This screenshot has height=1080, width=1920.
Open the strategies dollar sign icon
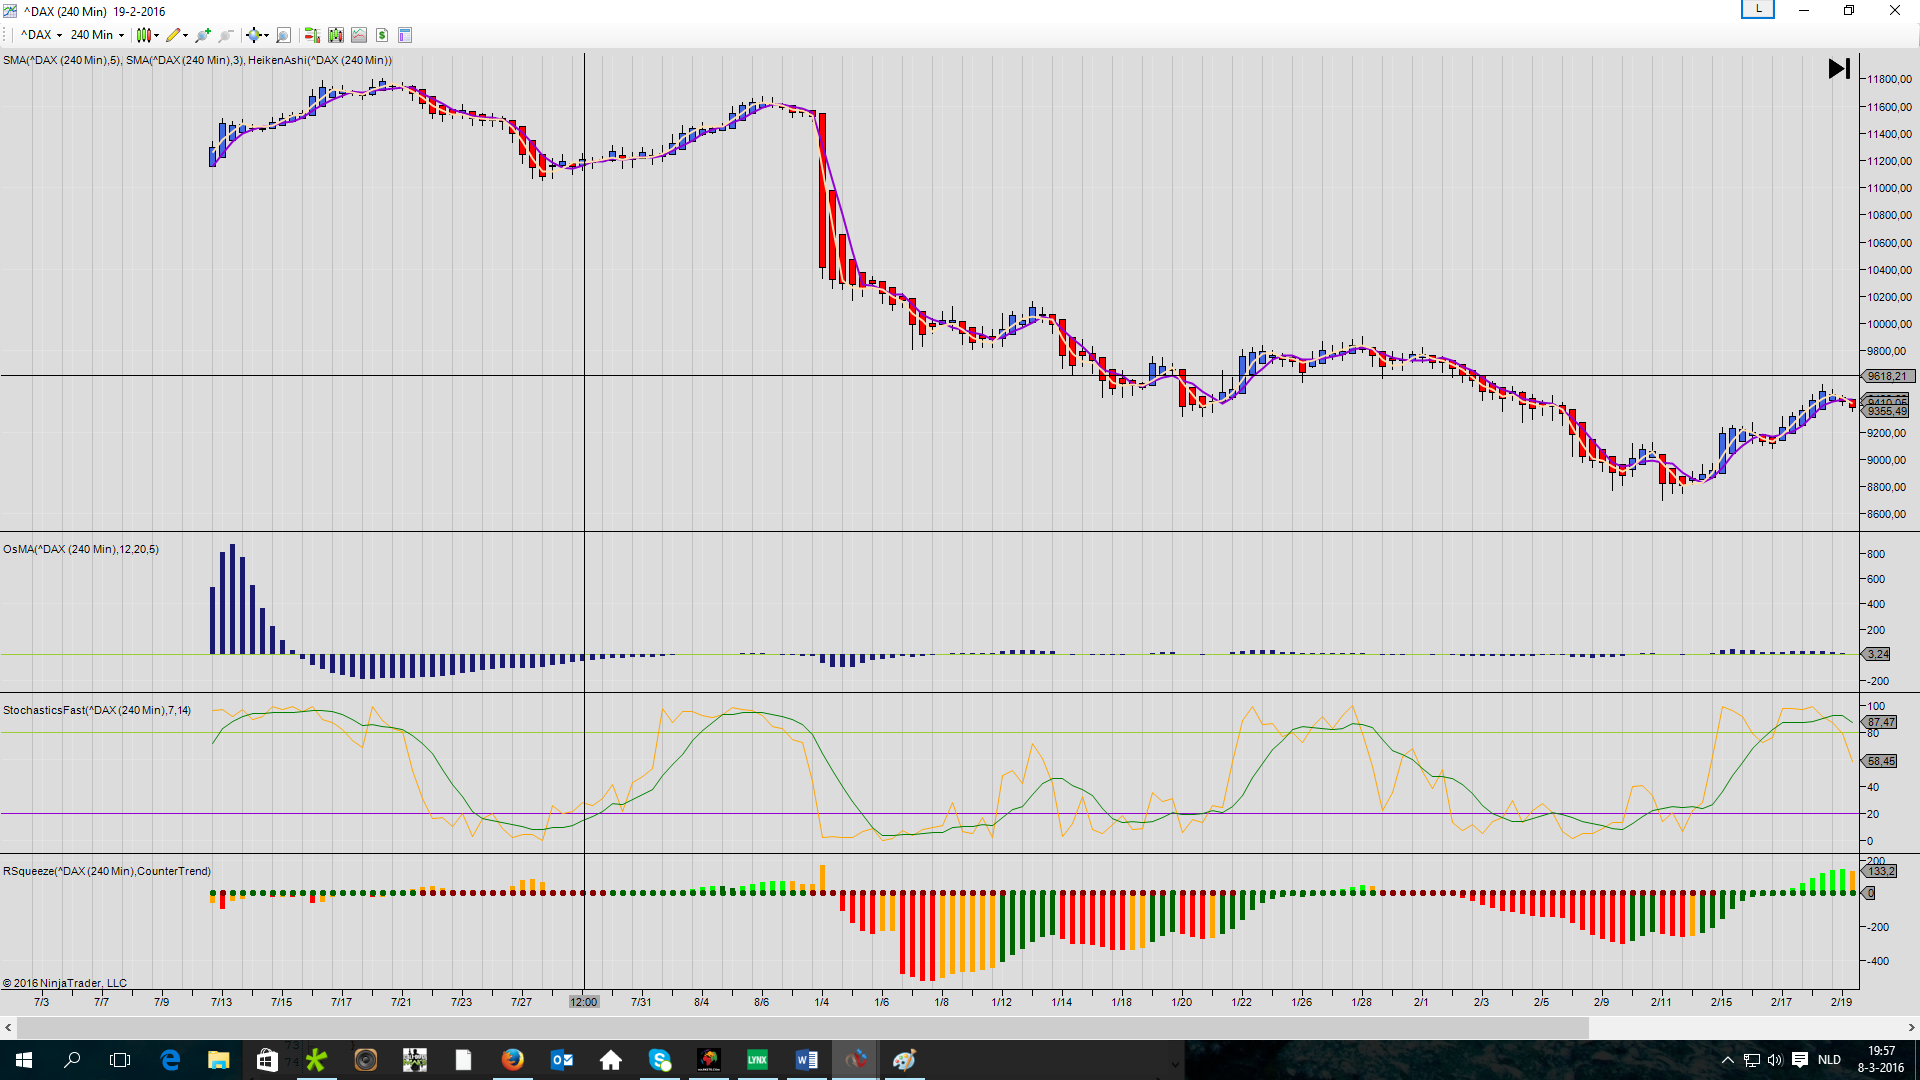pyautogui.click(x=382, y=35)
